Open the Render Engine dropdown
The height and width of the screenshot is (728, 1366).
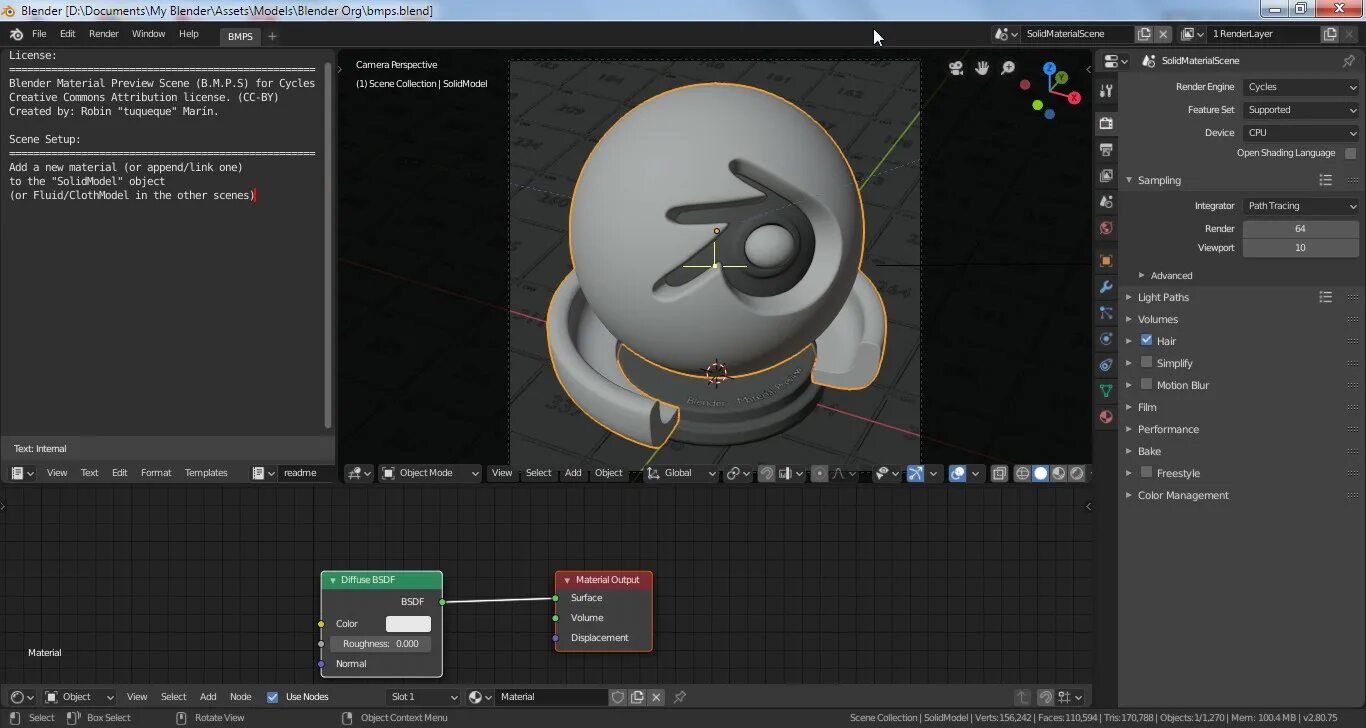click(x=1301, y=87)
